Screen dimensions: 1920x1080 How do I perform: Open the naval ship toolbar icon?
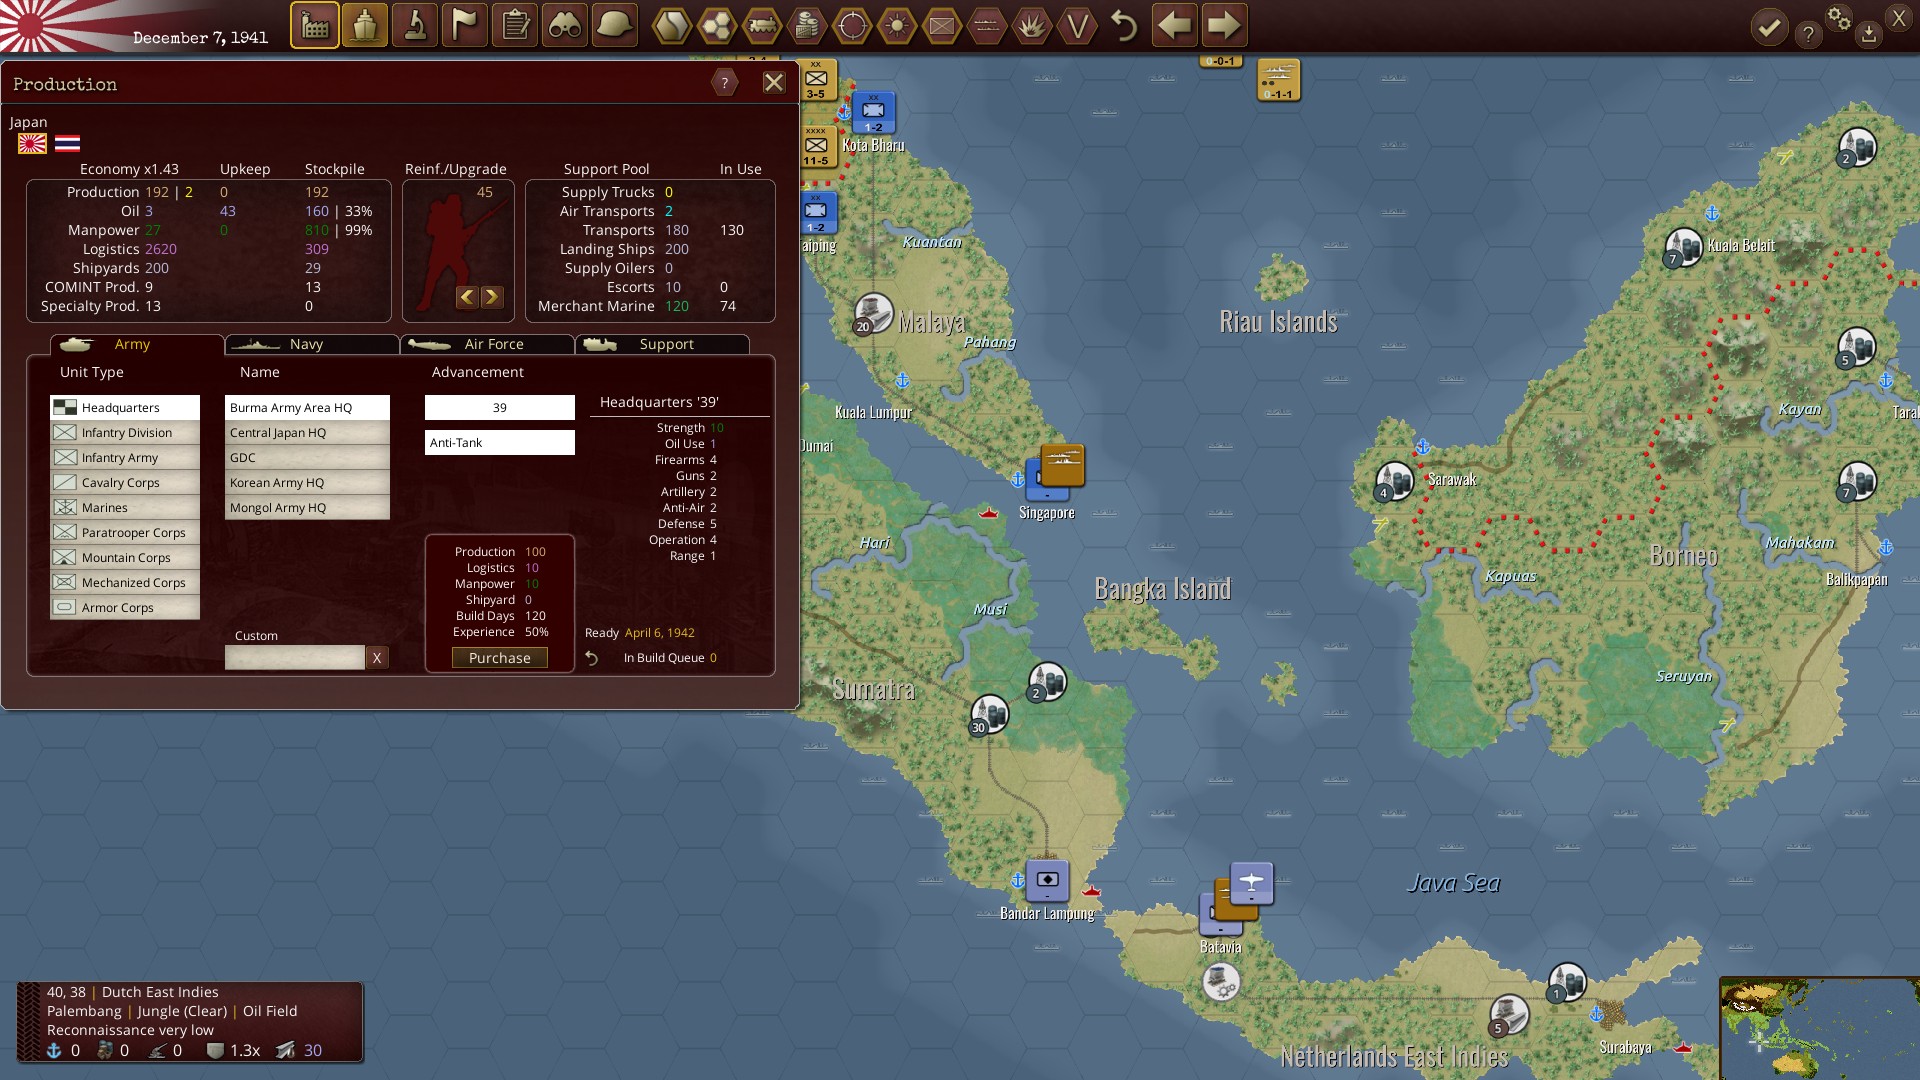(x=365, y=26)
